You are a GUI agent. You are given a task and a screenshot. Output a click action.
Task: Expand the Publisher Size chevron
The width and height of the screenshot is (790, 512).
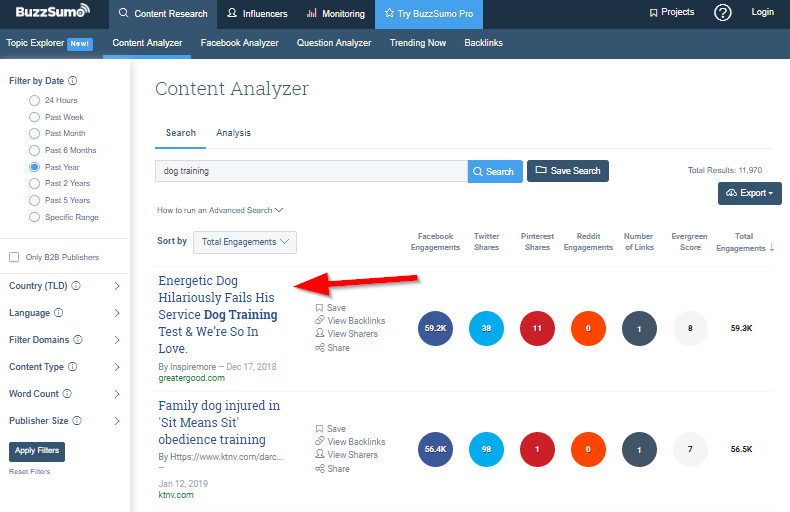click(117, 421)
